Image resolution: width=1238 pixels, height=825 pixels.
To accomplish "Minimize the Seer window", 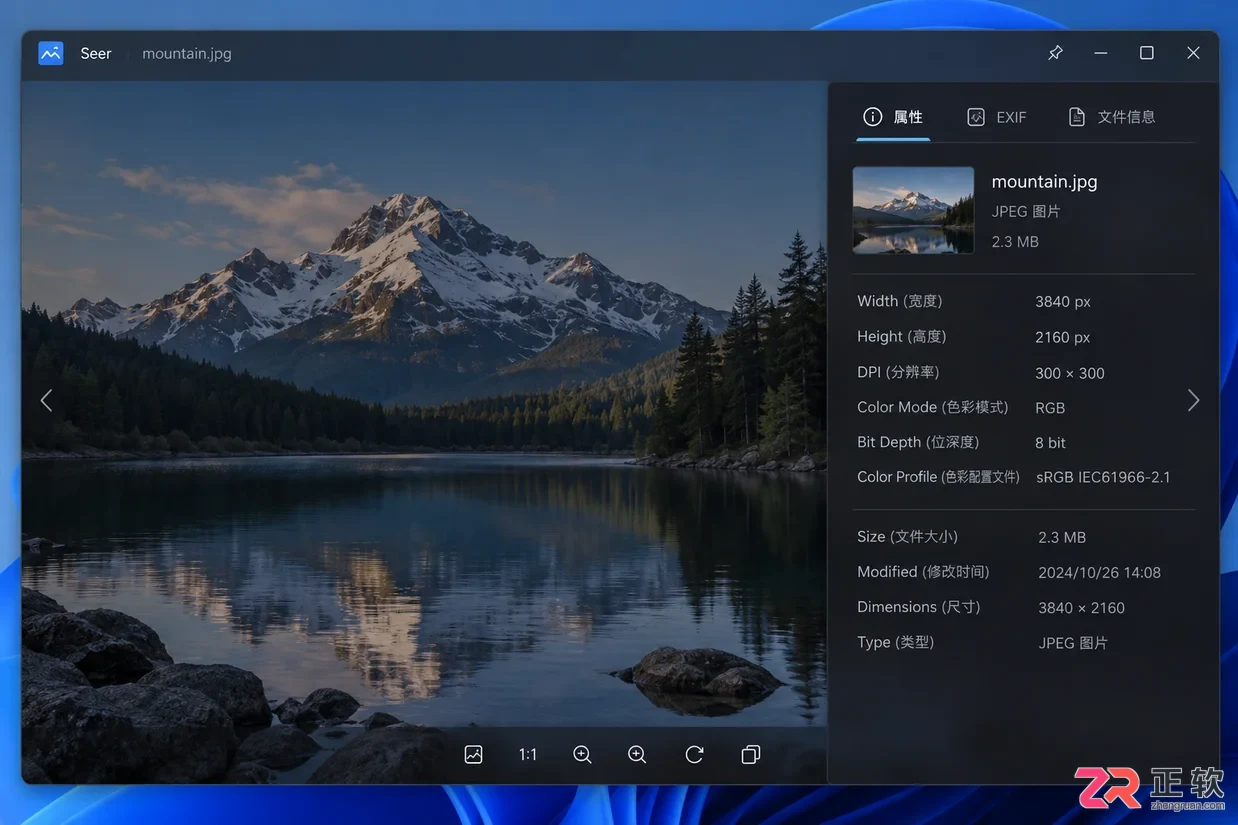I will coord(1101,53).
